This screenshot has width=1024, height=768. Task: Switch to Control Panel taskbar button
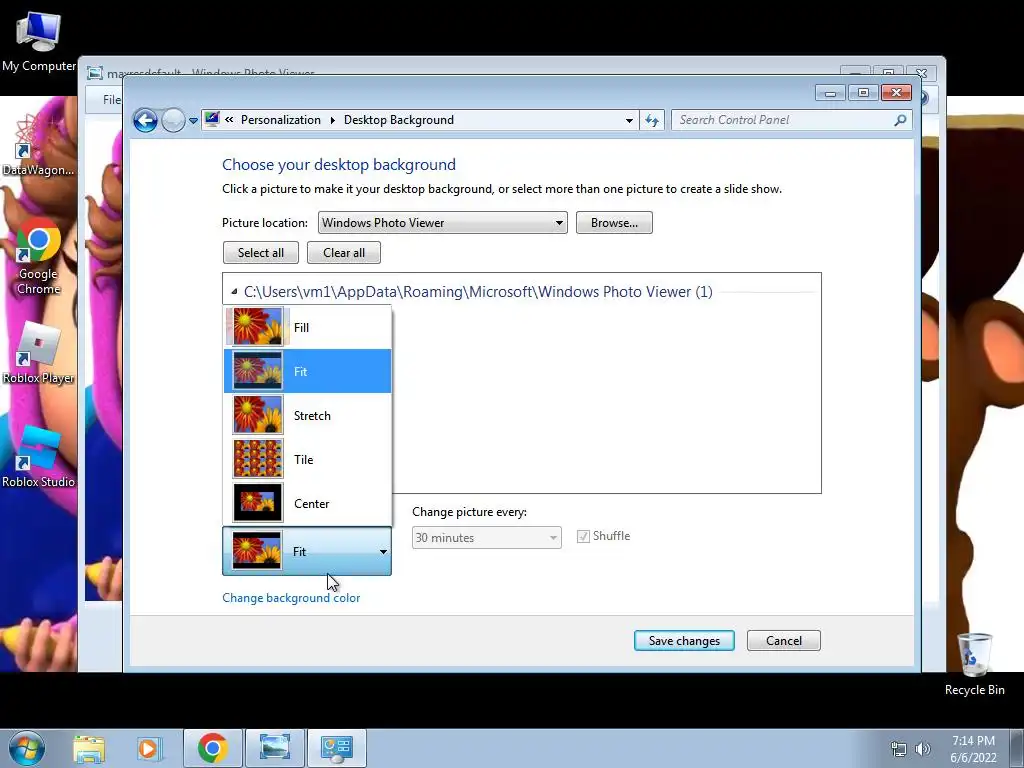point(337,748)
